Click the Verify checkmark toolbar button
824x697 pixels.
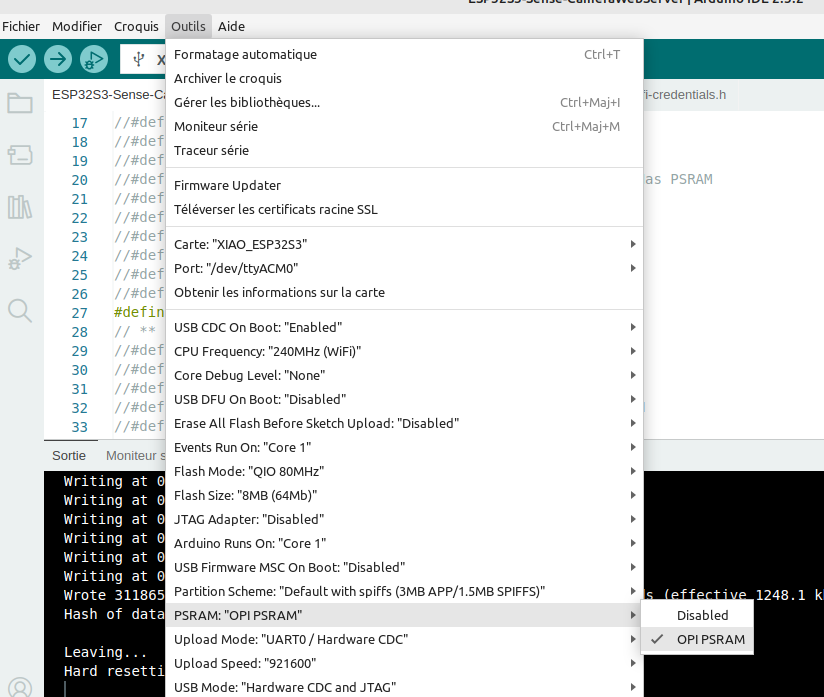point(22,59)
